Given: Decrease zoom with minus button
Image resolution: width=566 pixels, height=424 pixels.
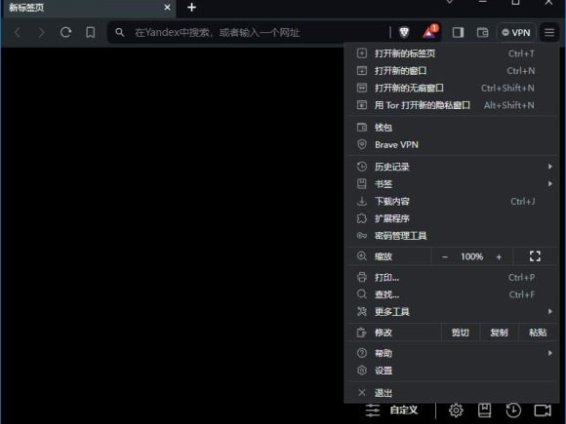Looking at the screenshot, I should pos(445,257).
